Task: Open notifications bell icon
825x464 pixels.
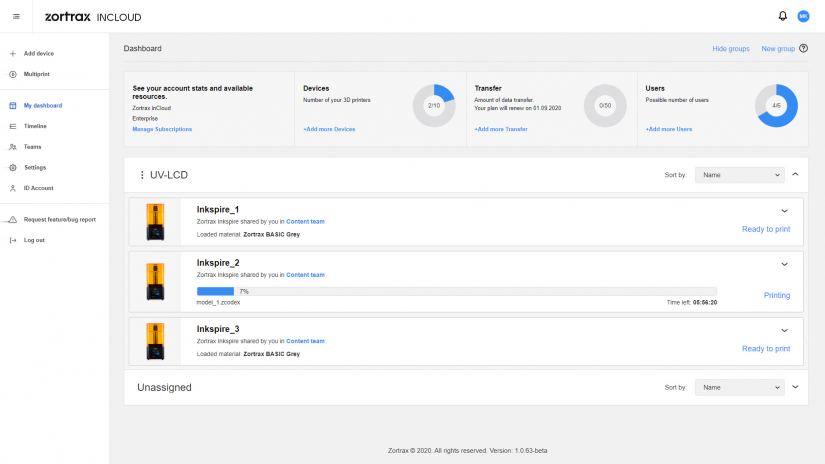Action: (x=783, y=16)
